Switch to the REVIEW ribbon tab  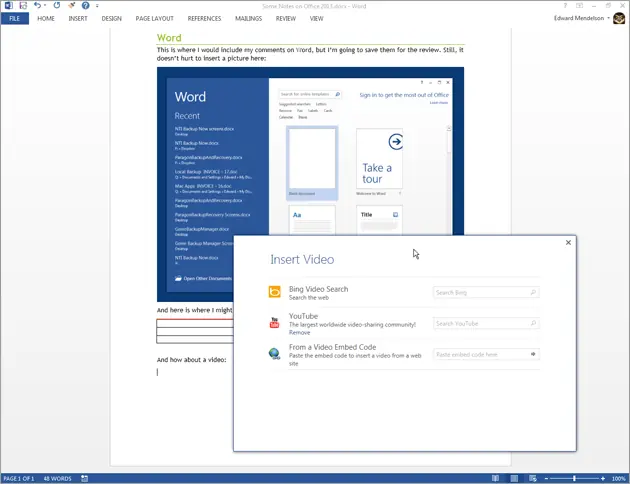click(286, 18)
